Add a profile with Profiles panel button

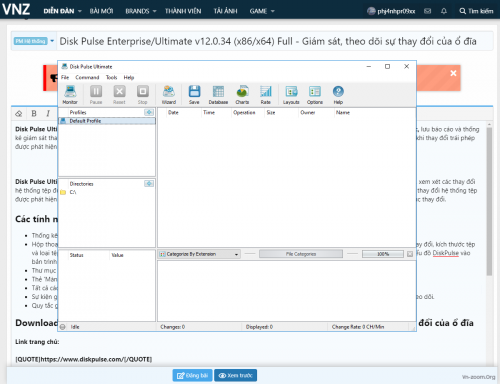[149, 112]
